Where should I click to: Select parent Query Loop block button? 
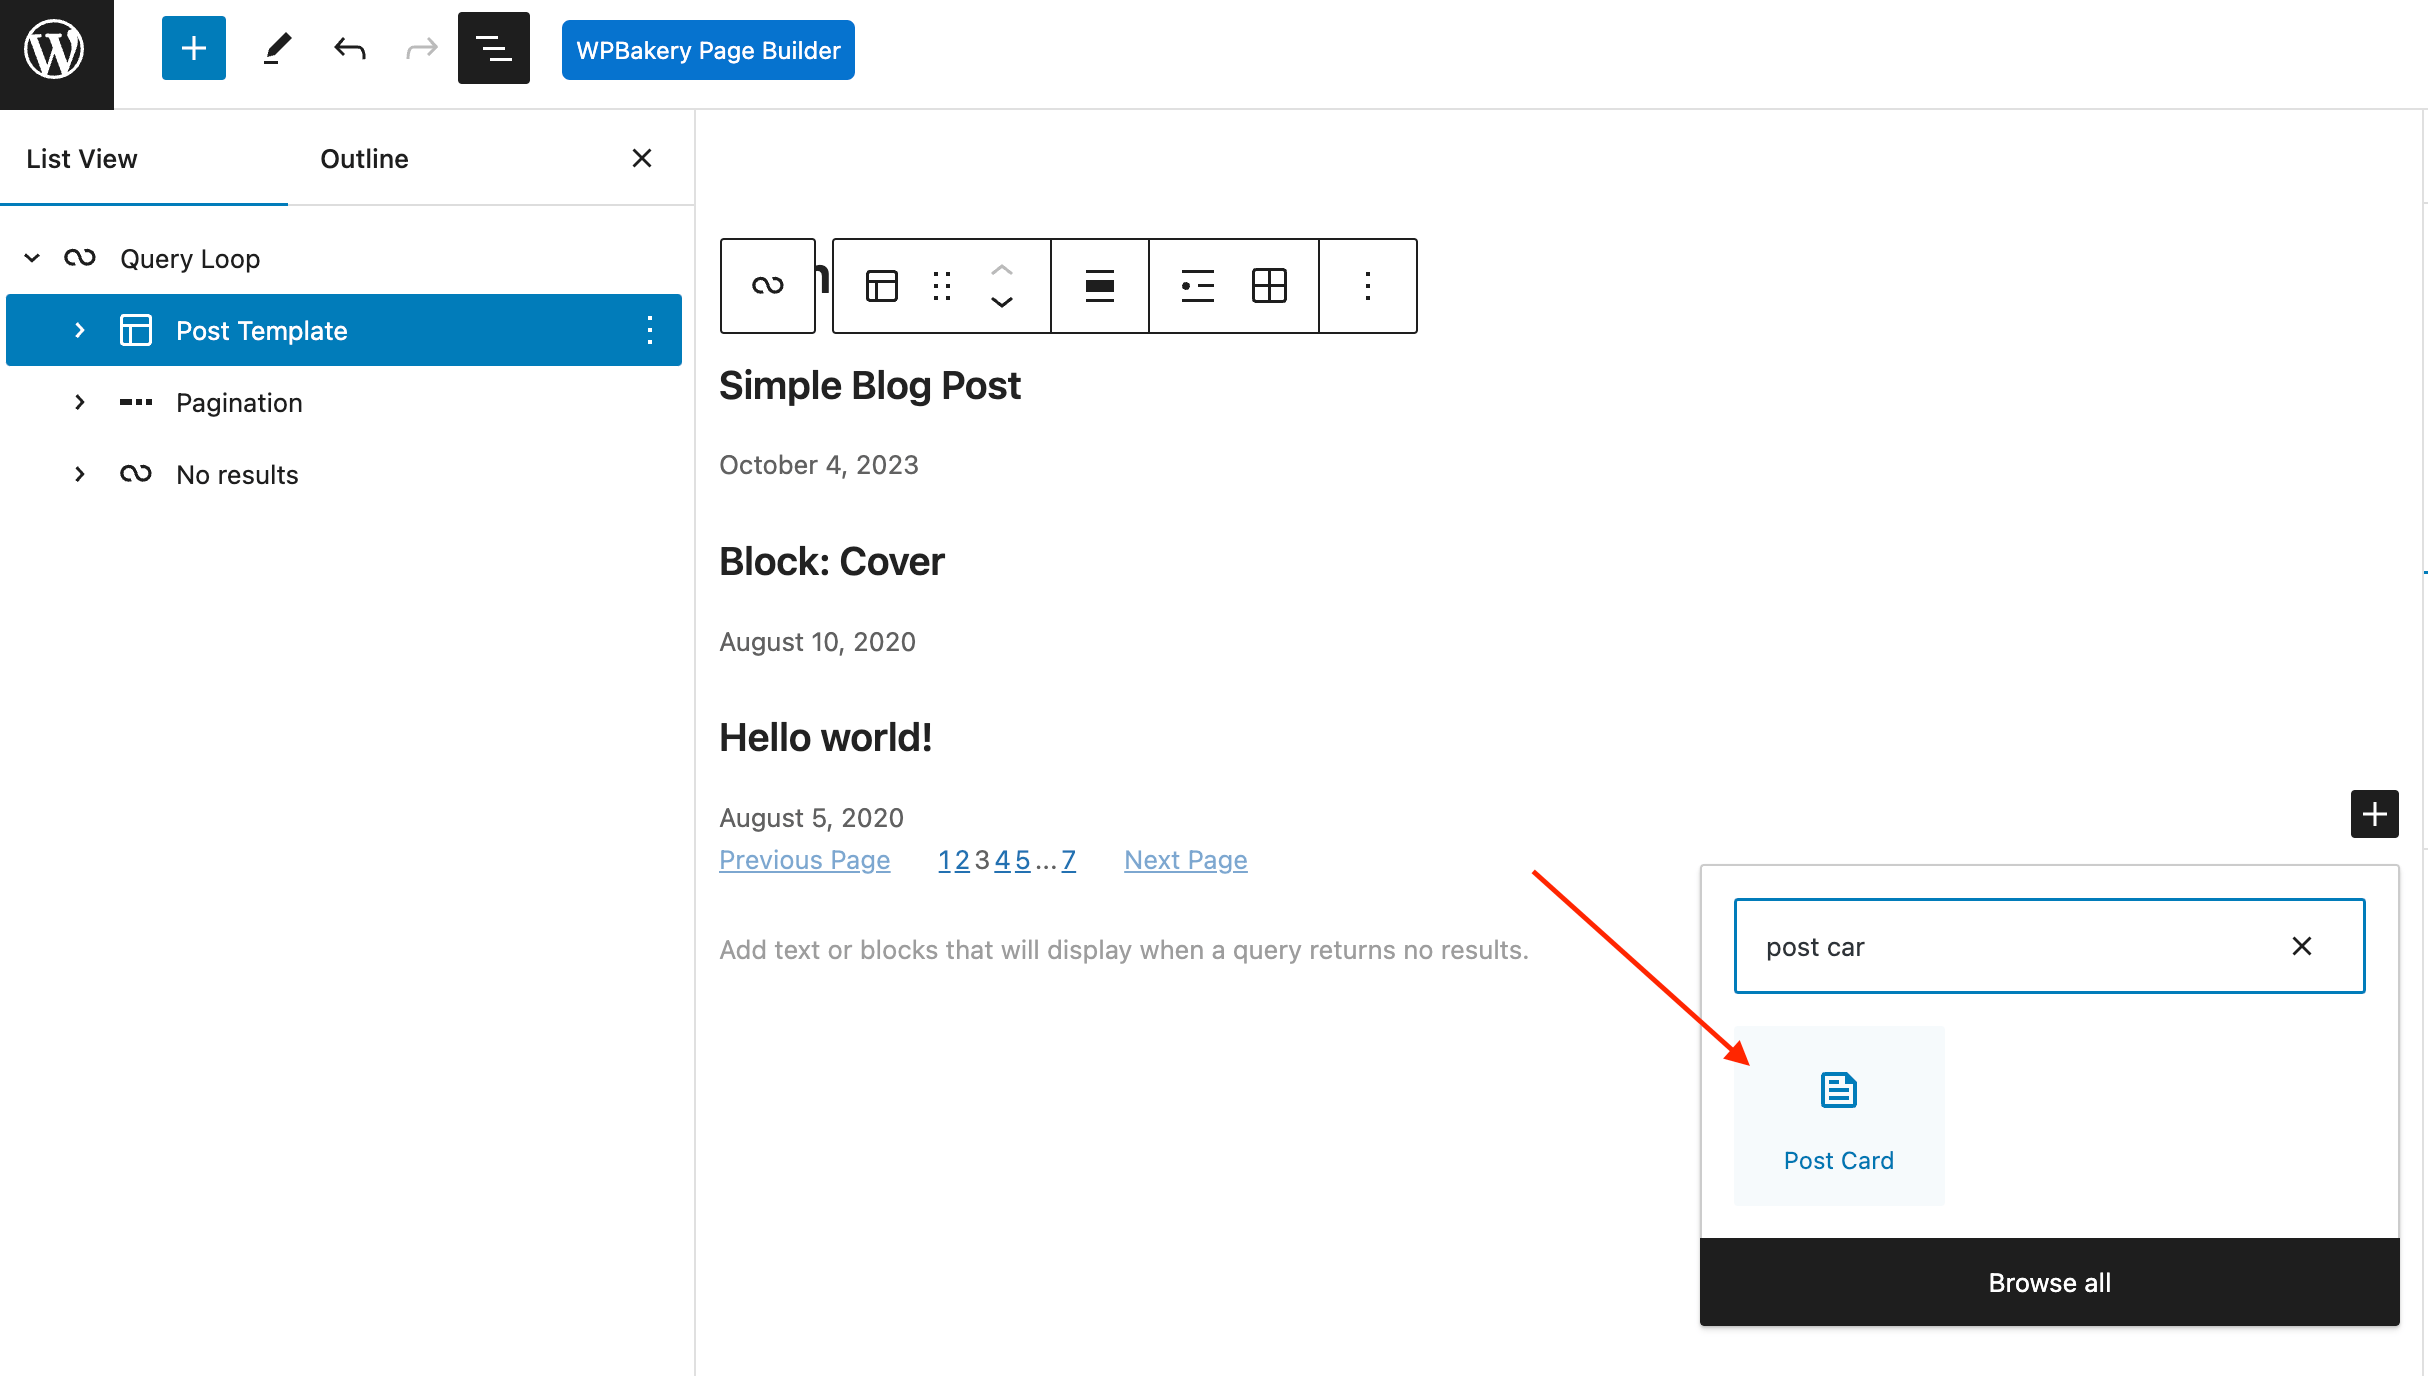[768, 286]
